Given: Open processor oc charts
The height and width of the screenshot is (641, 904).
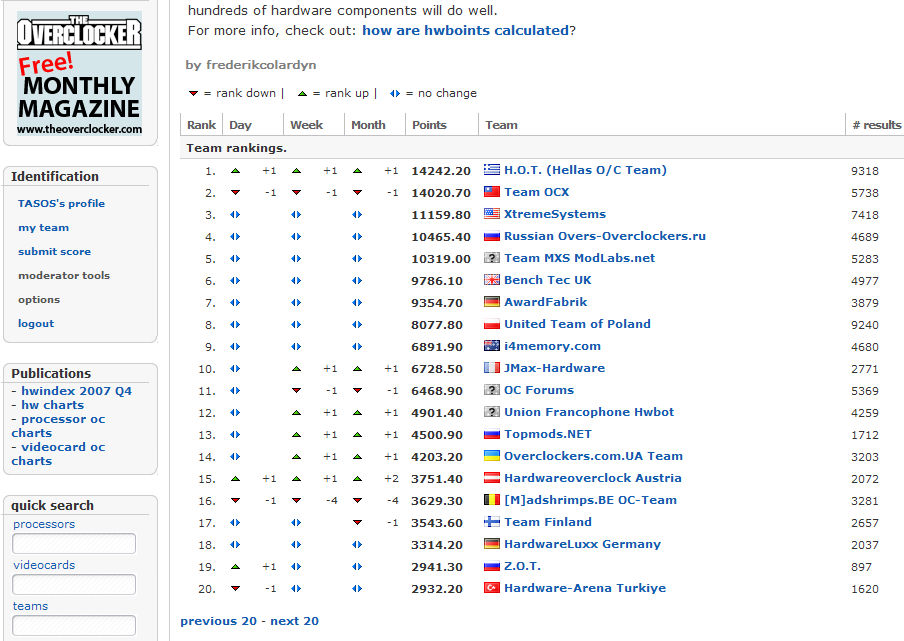Looking at the screenshot, I should pos(58,426).
